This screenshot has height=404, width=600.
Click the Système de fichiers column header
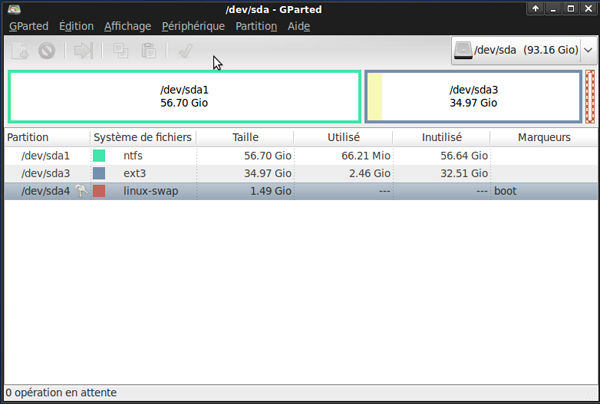point(143,137)
